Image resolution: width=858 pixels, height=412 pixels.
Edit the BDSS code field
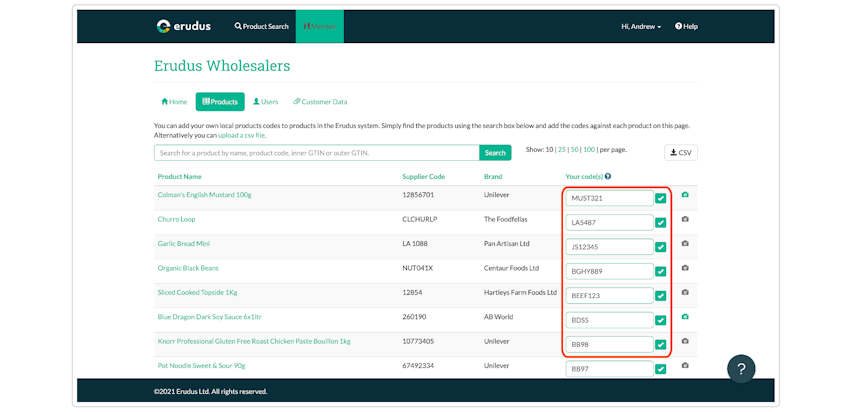(610, 320)
